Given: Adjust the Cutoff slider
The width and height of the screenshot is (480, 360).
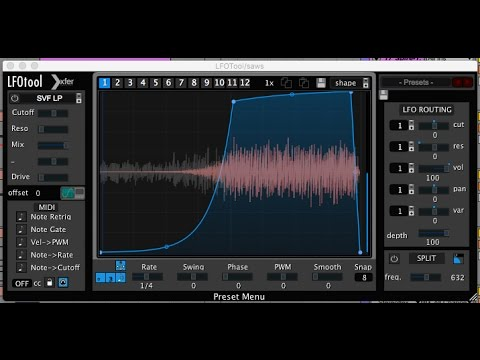Looking at the screenshot, I should 53,113.
